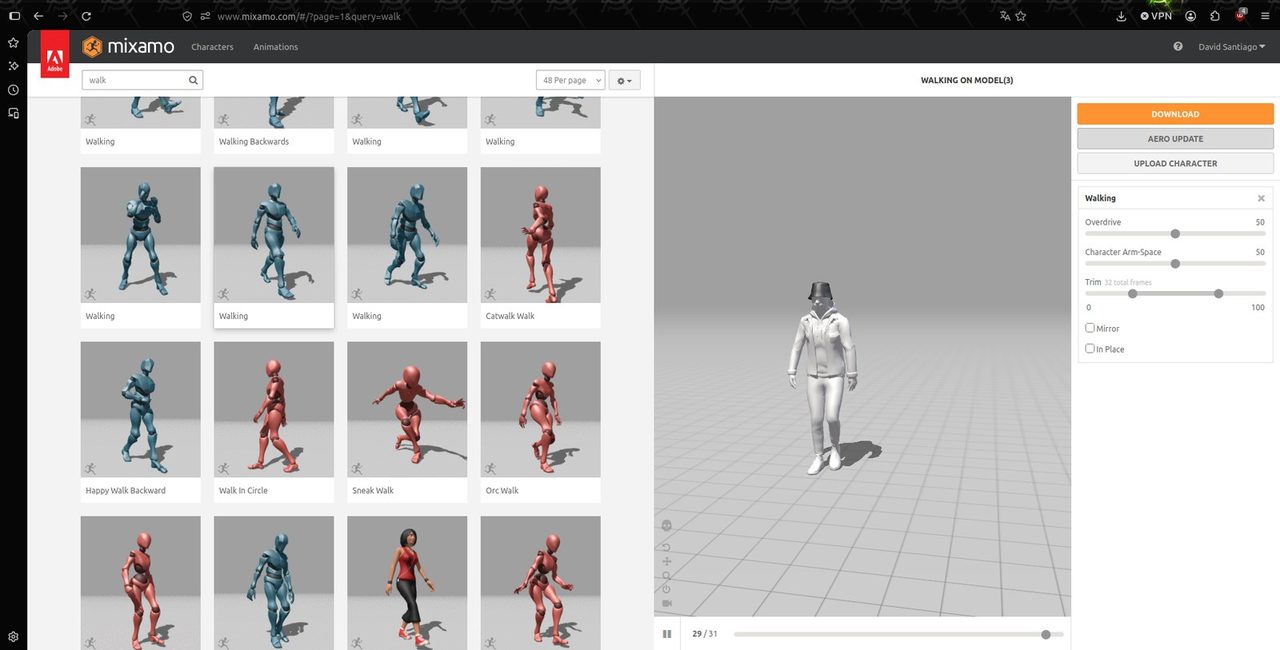Enable the In Place checkbox

[x=1090, y=349]
